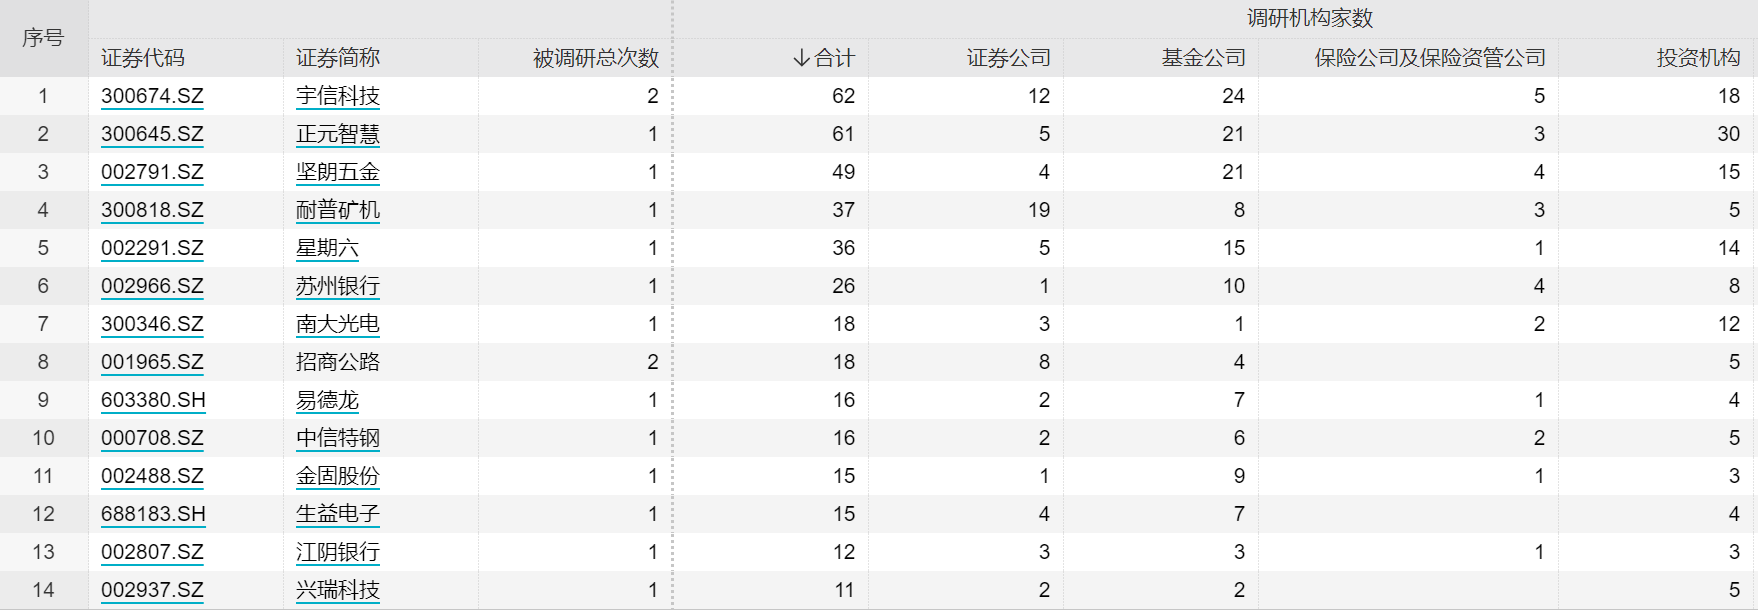The image size is (1758, 610).
Task: Open stock code link 603380.SH
Action: pos(153,400)
